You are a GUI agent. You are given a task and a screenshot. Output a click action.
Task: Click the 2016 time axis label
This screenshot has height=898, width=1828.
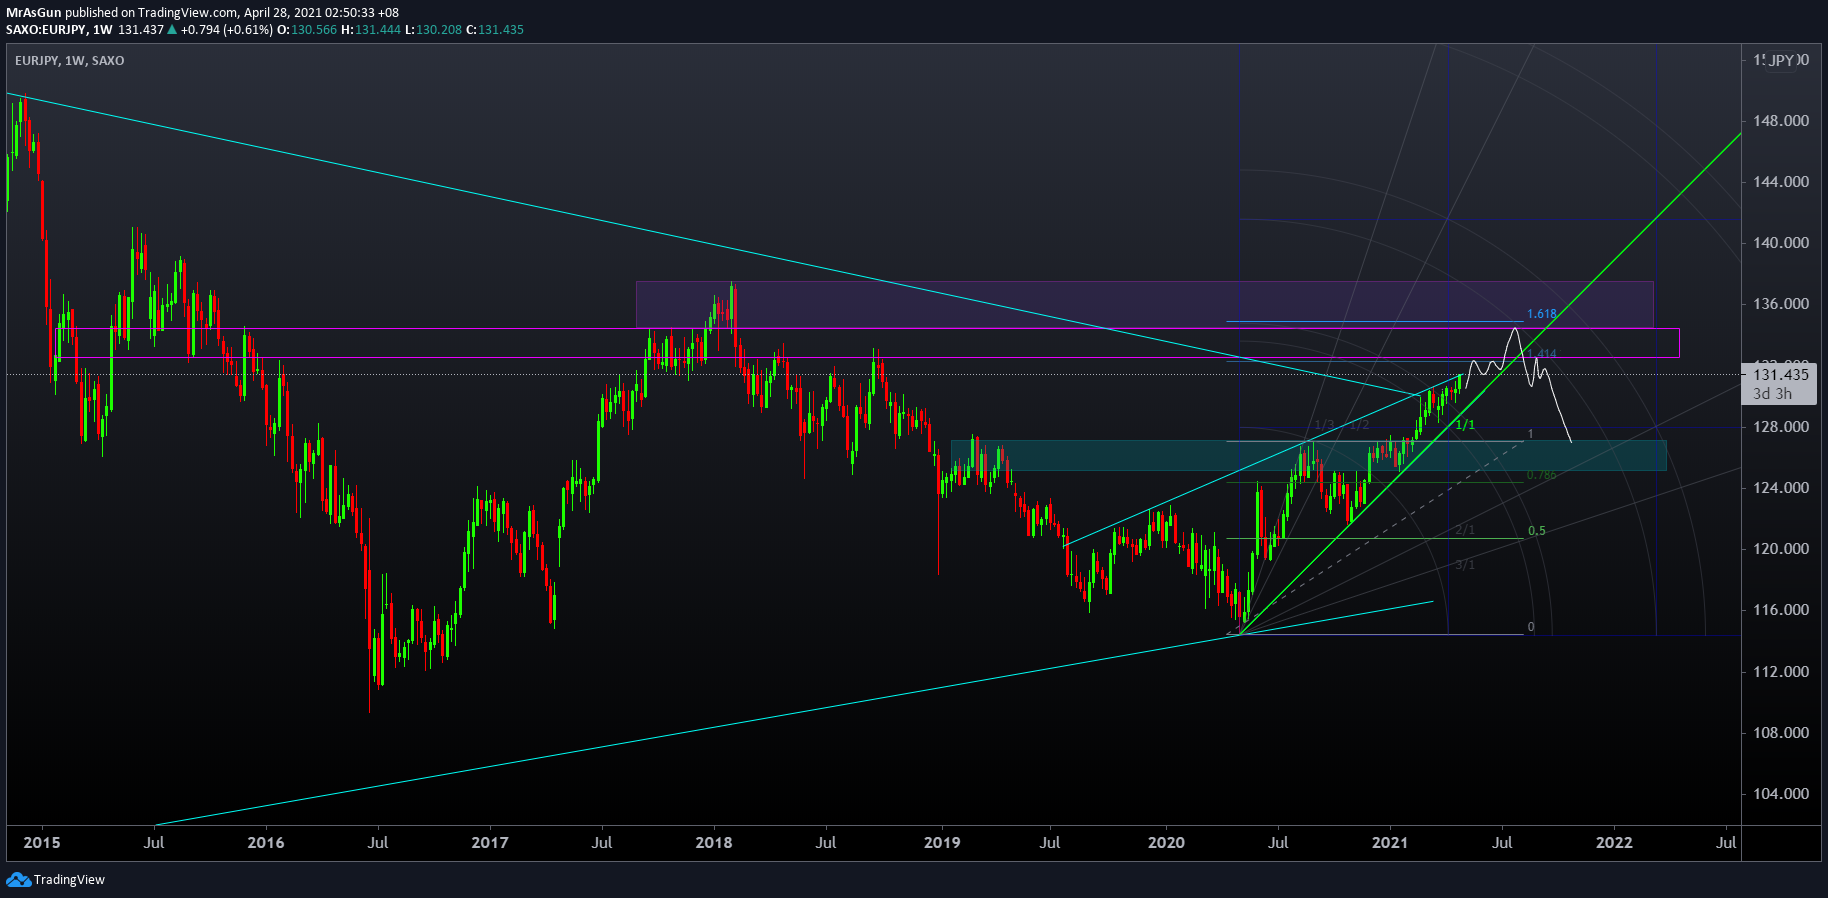pyautogui.click(x=266, y=843)
